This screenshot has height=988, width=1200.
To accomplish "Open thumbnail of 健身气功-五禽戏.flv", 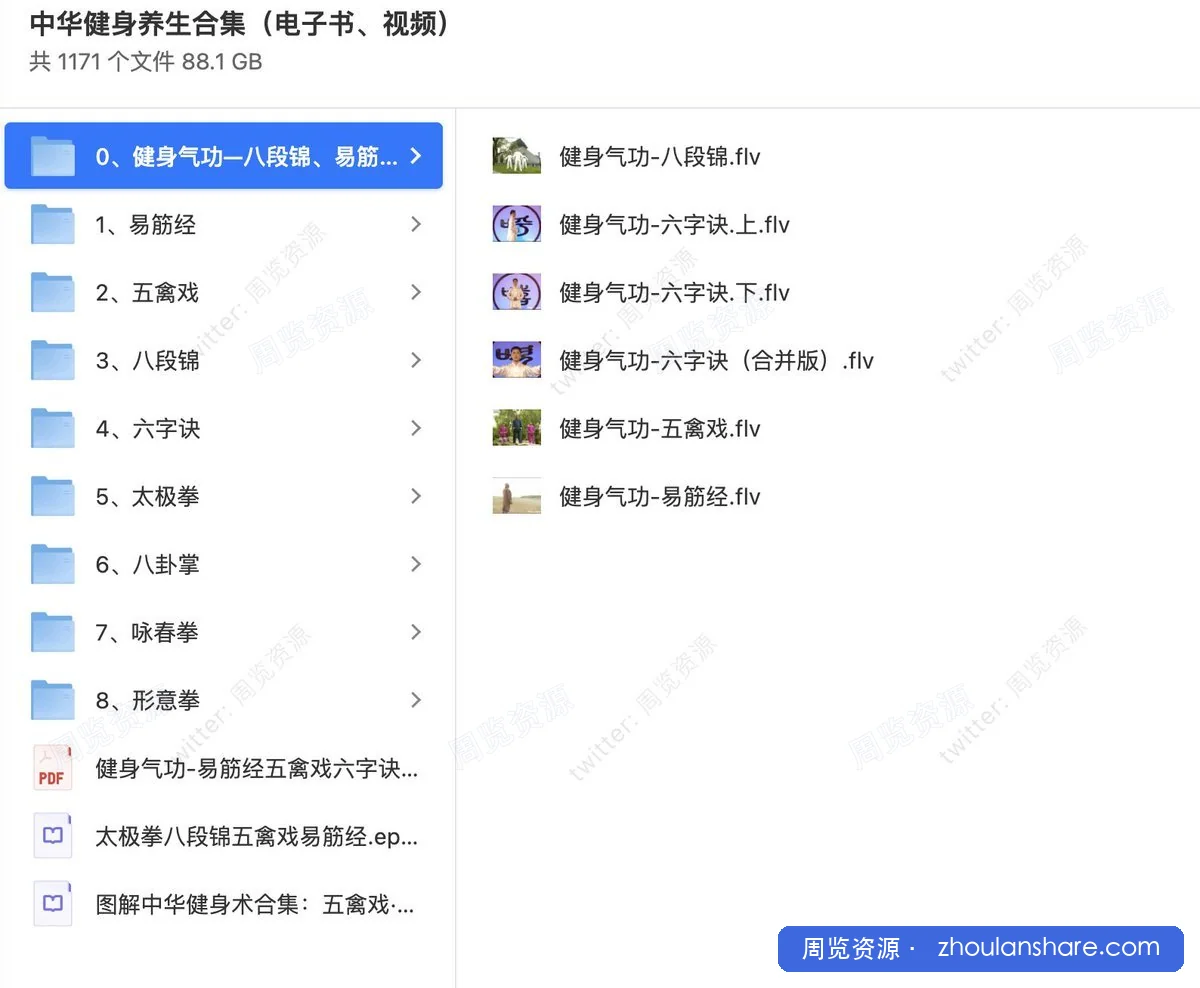I will click(x=517, y=428).
